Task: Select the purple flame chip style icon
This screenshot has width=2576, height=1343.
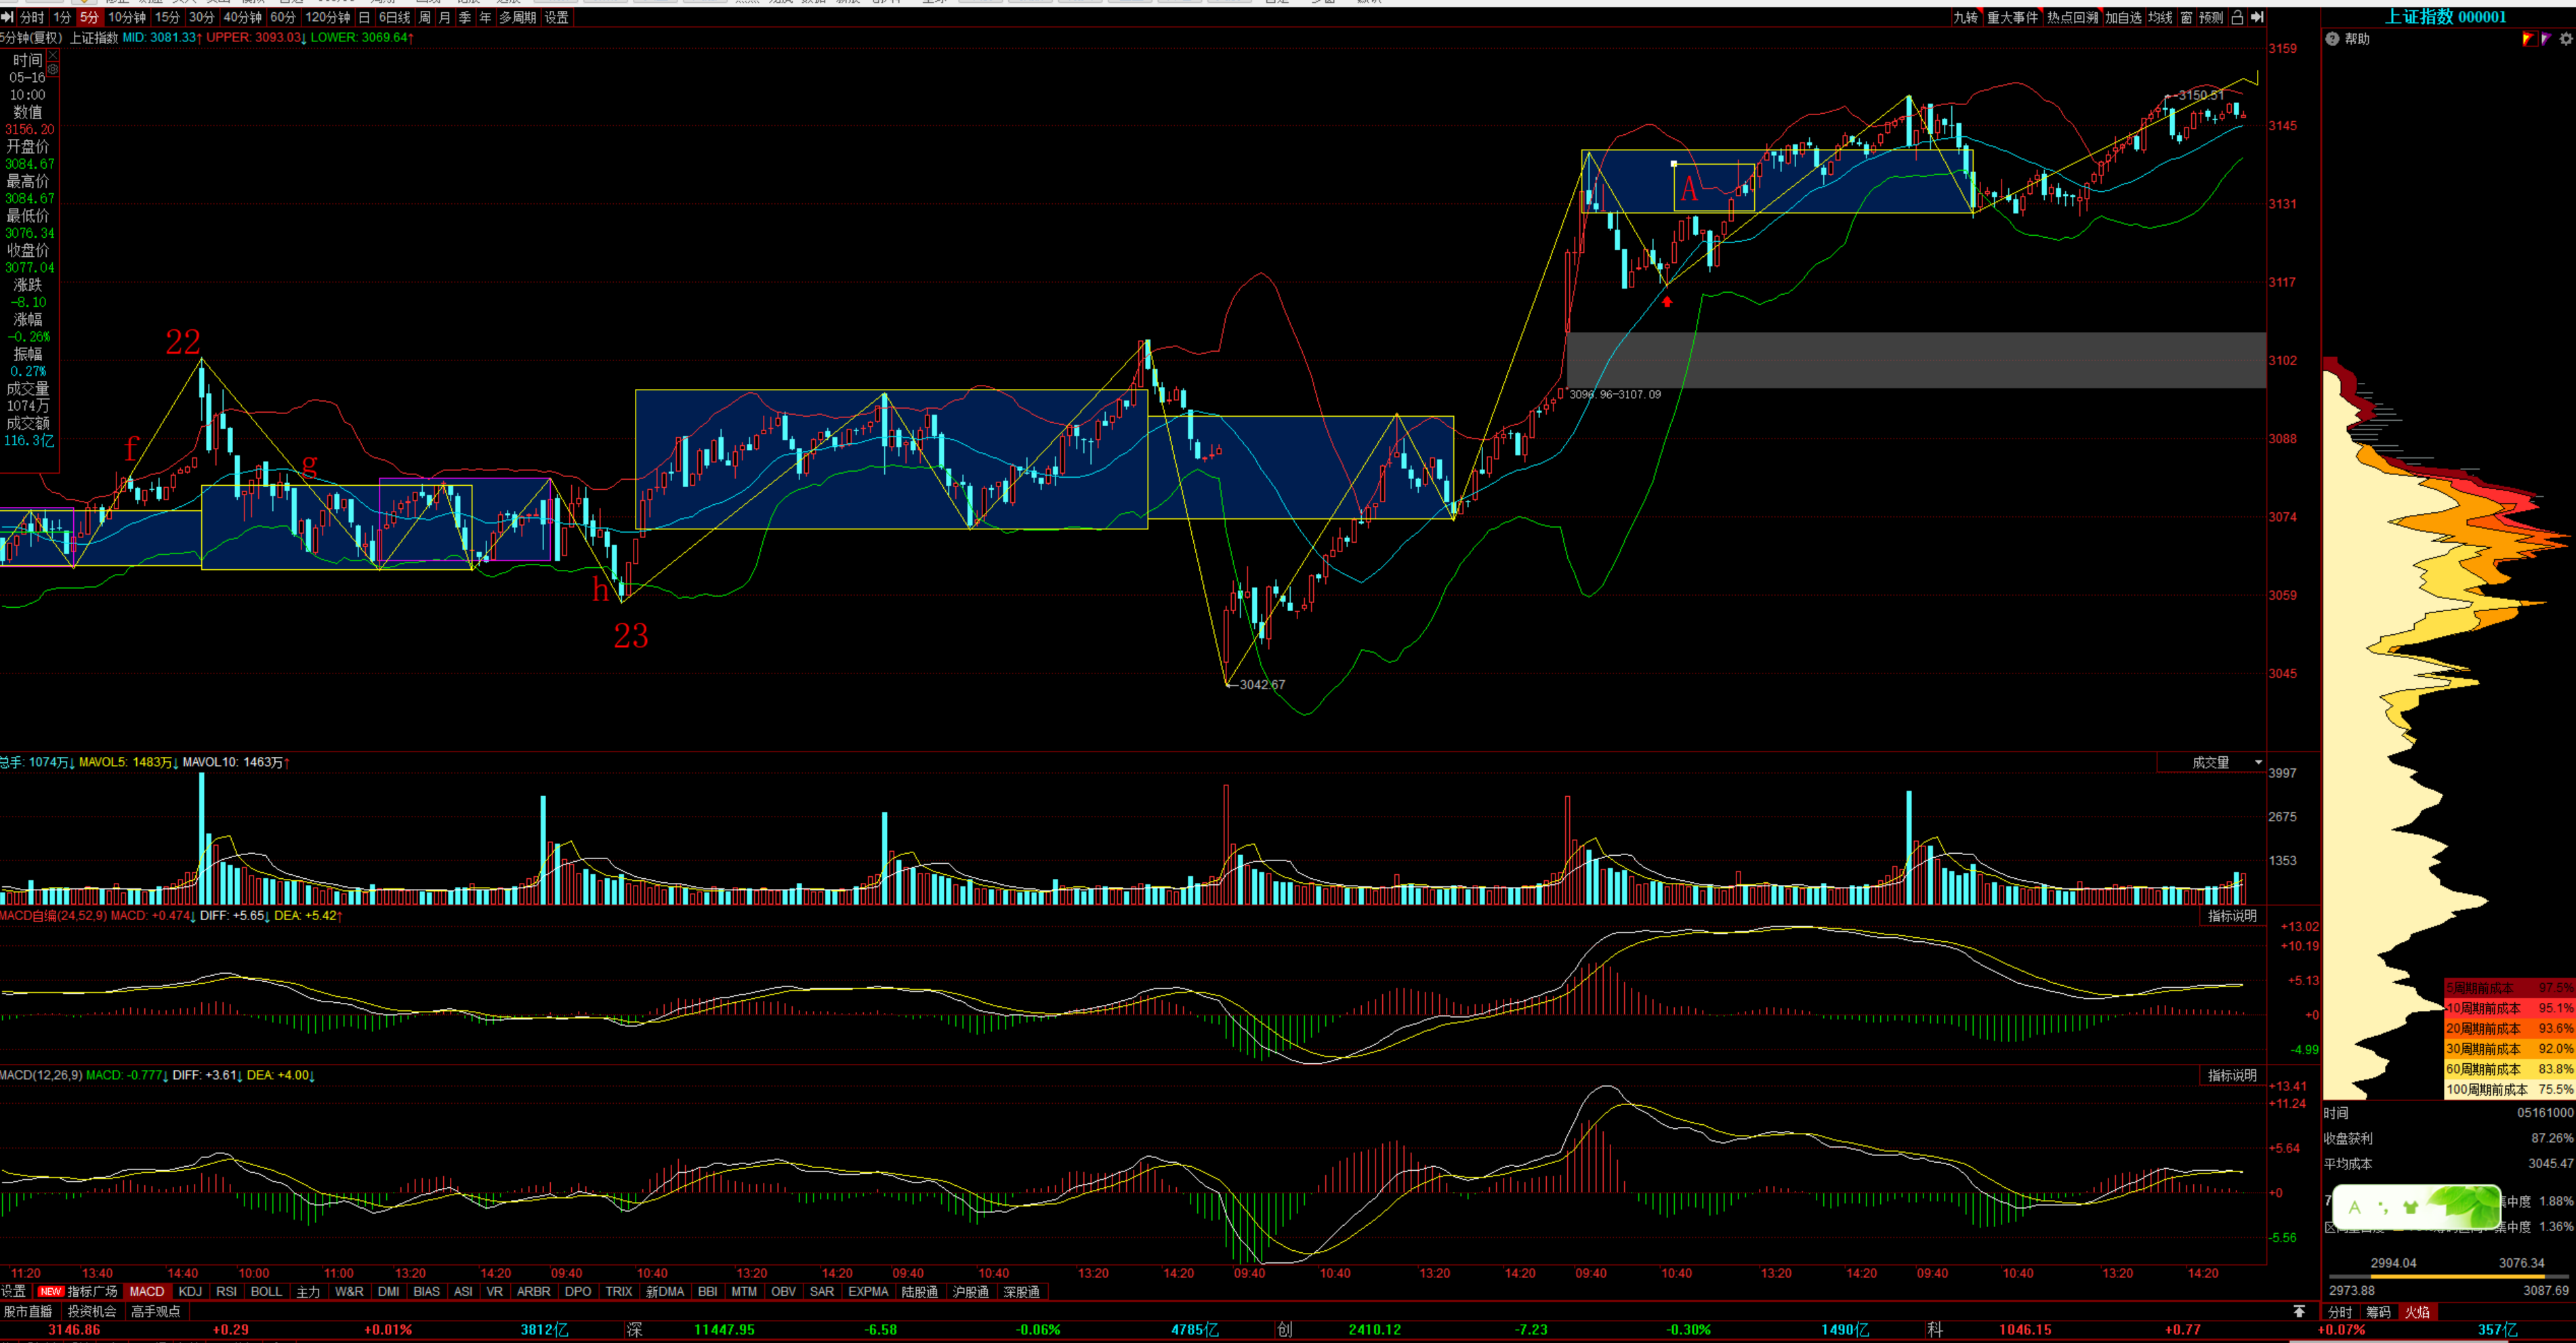Action: click(2546, 39)
